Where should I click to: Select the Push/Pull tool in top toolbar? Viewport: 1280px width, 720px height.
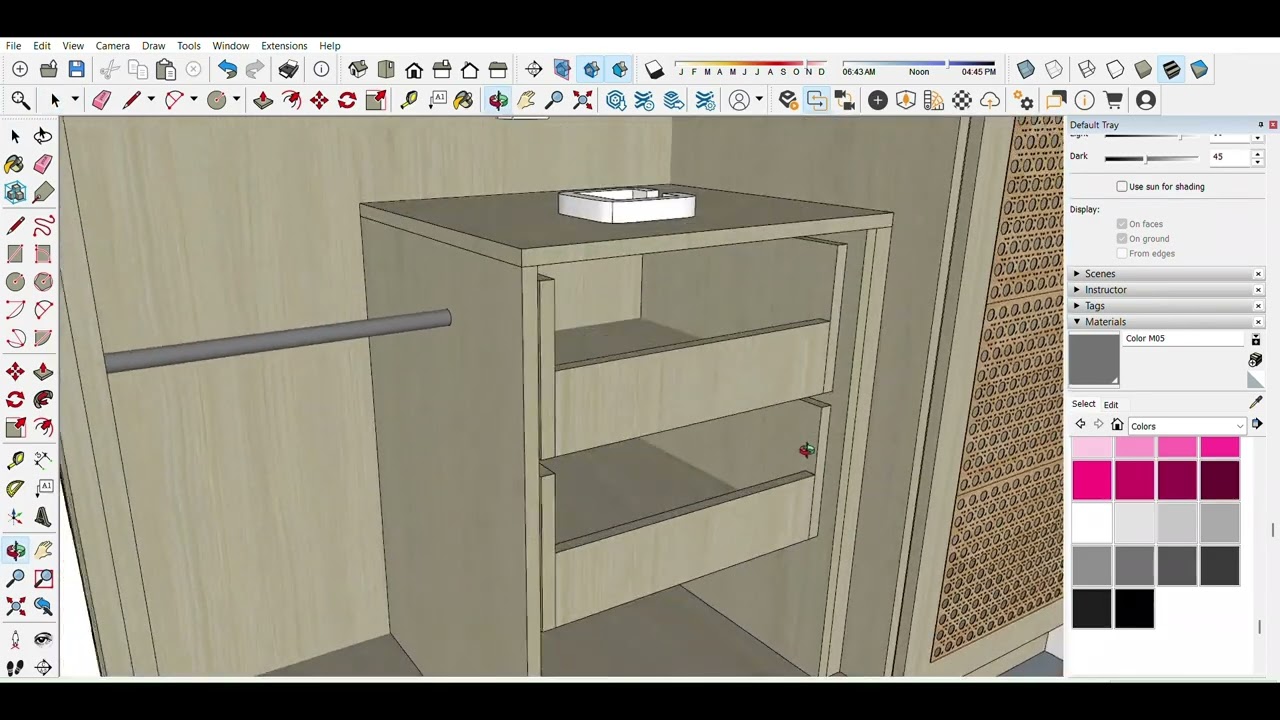263,100
